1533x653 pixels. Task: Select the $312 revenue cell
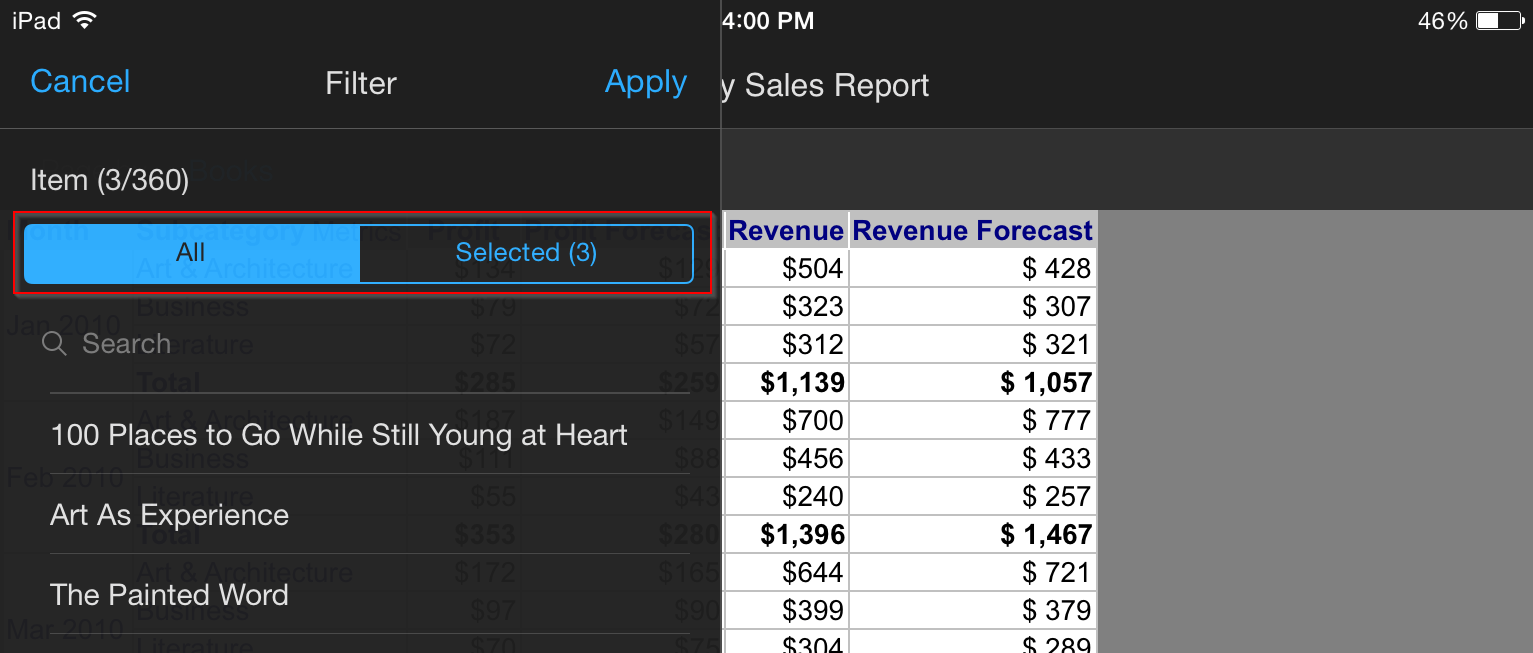[x=786, y=344]
